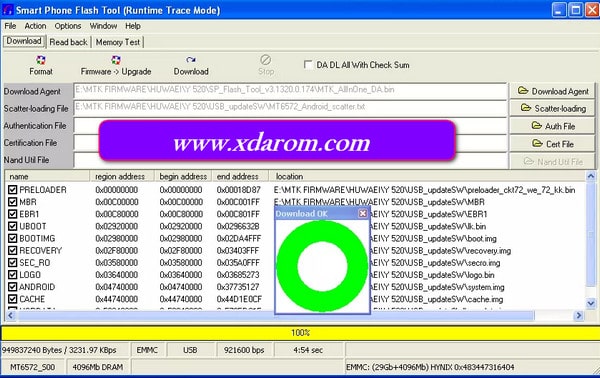The height and width of the screenshot is (378, 600).
Task: Click the 4096Mb DRAM status cell
Action: coord(98,367)
